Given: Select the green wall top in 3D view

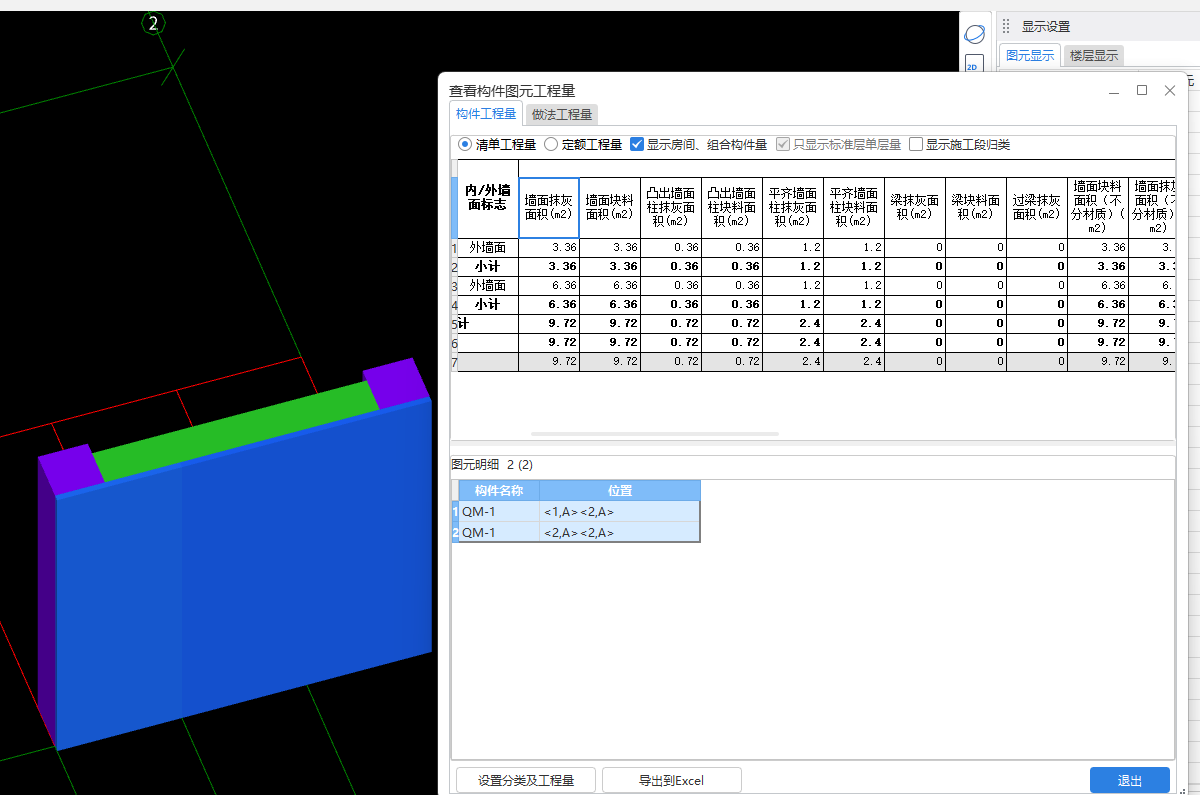Looking at the screenshot, I should pyautogui.click(x=236, y=430).
